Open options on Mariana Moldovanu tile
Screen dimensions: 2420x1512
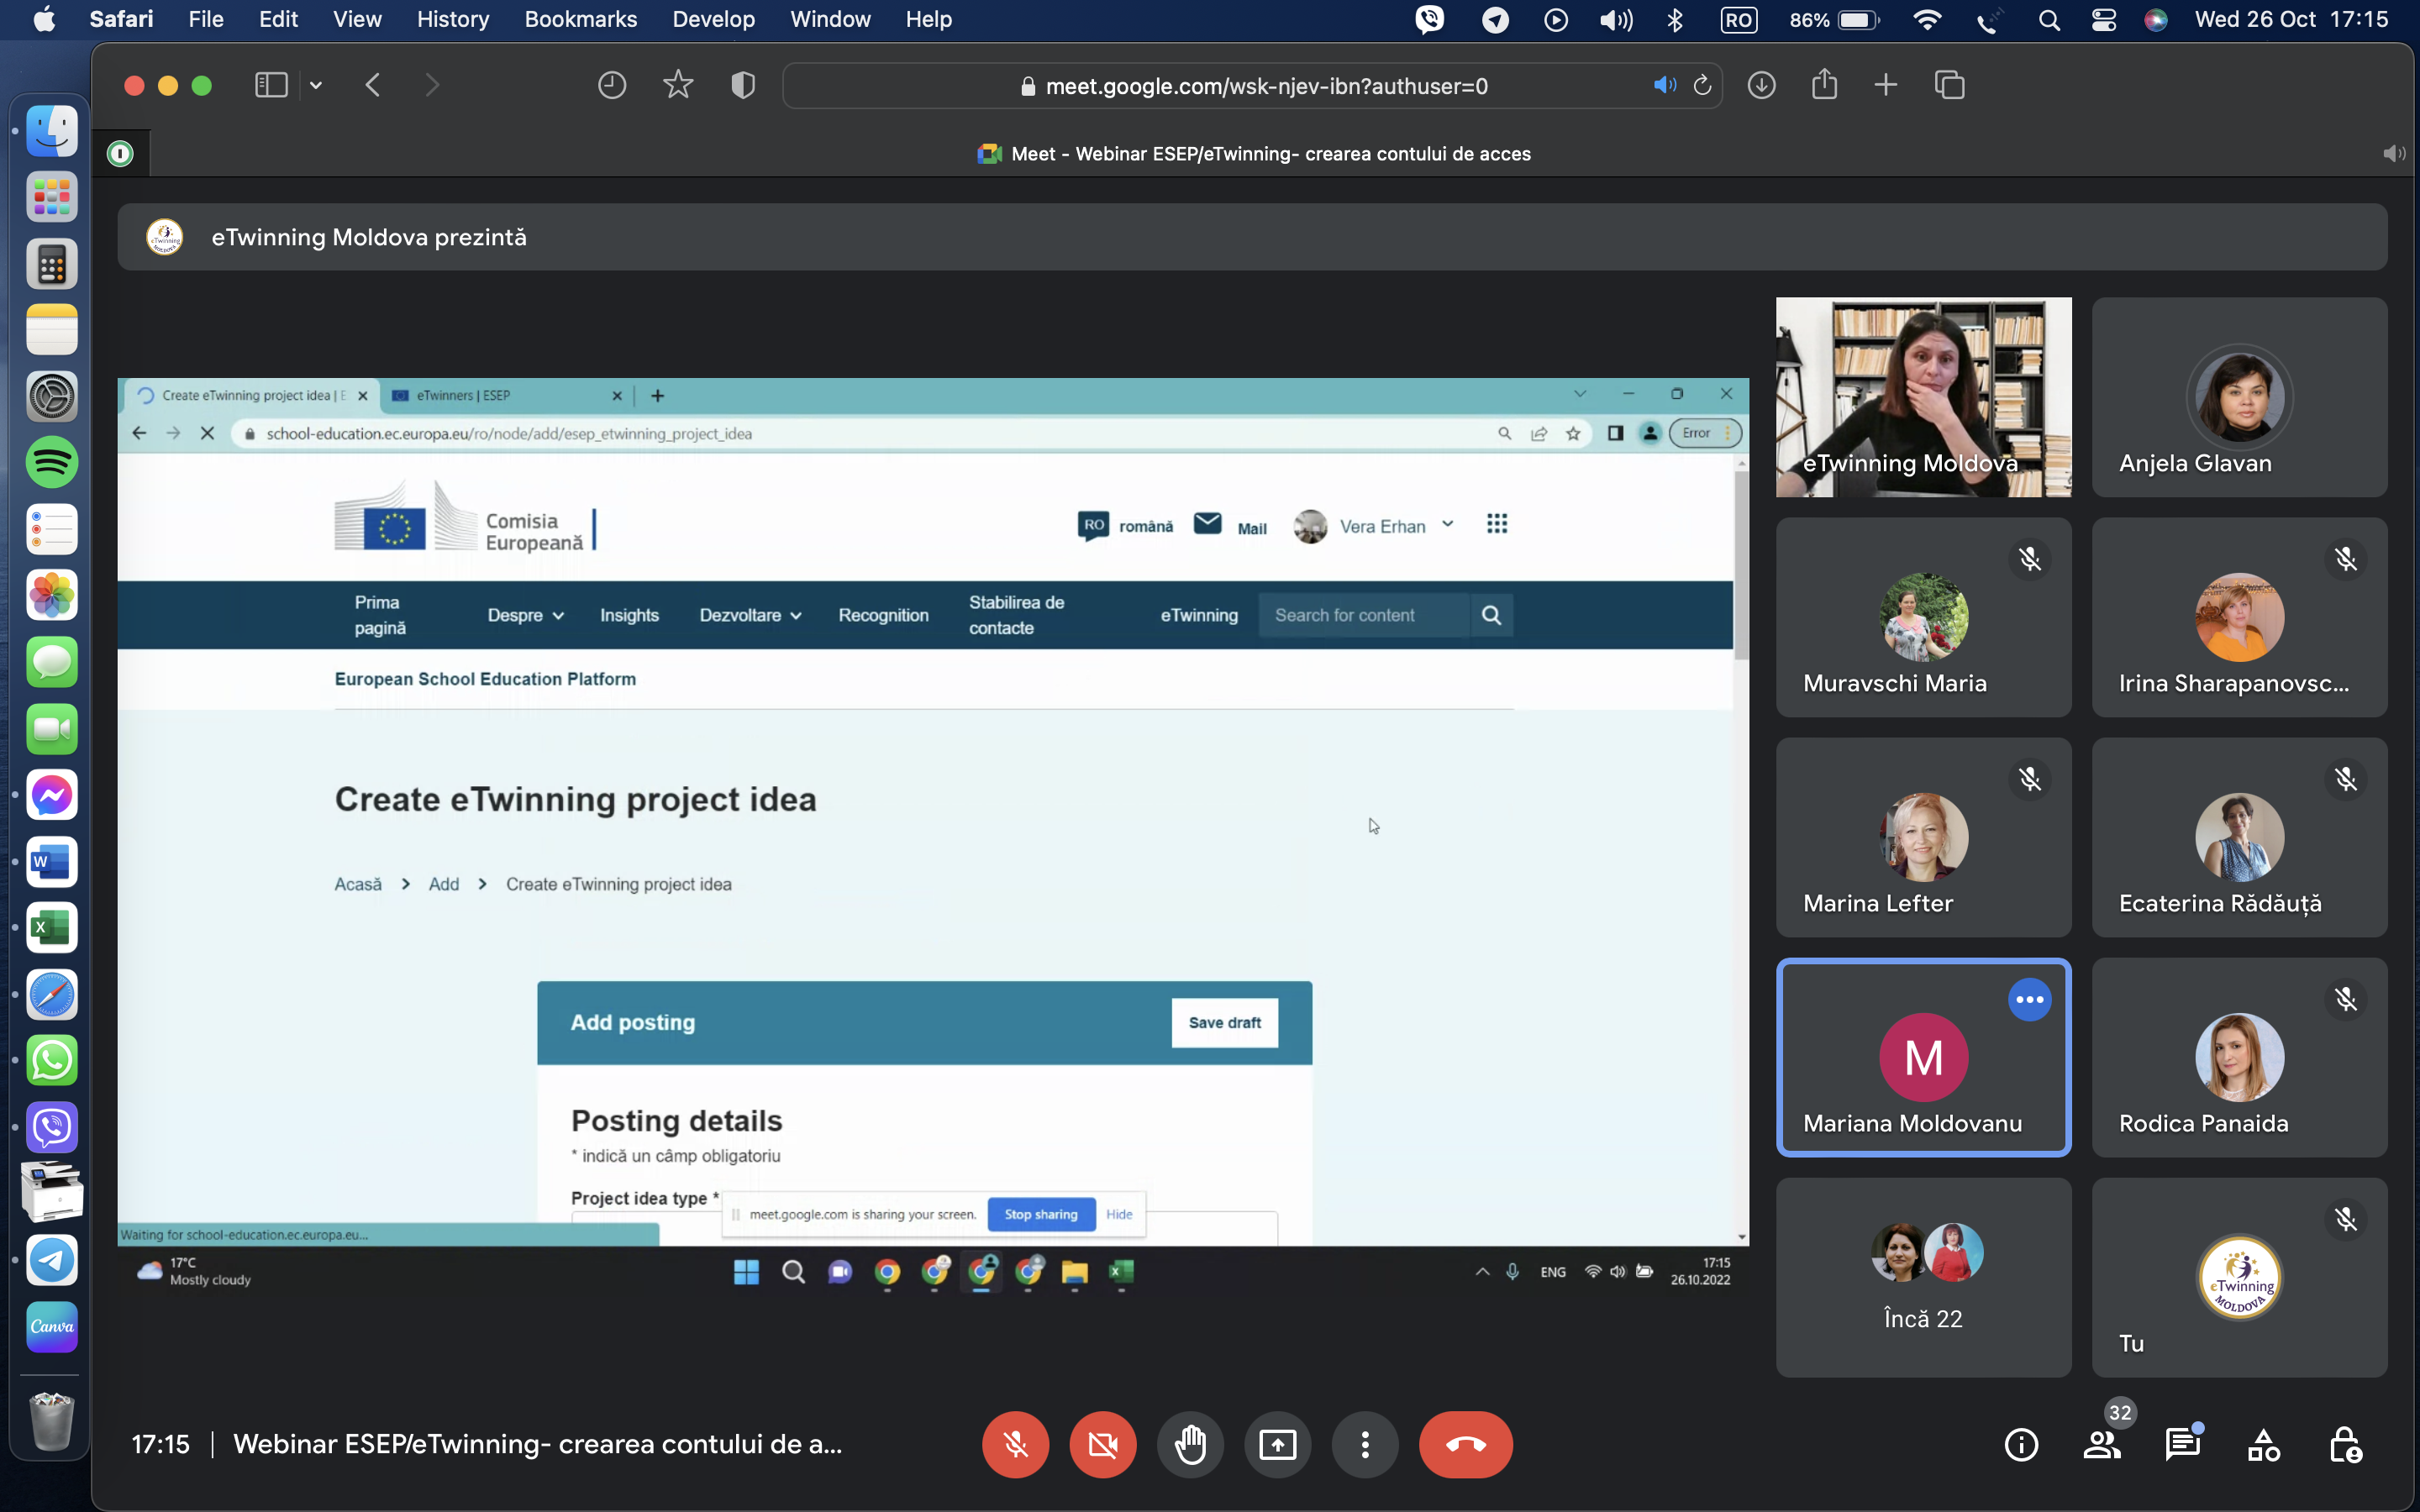2030,999
